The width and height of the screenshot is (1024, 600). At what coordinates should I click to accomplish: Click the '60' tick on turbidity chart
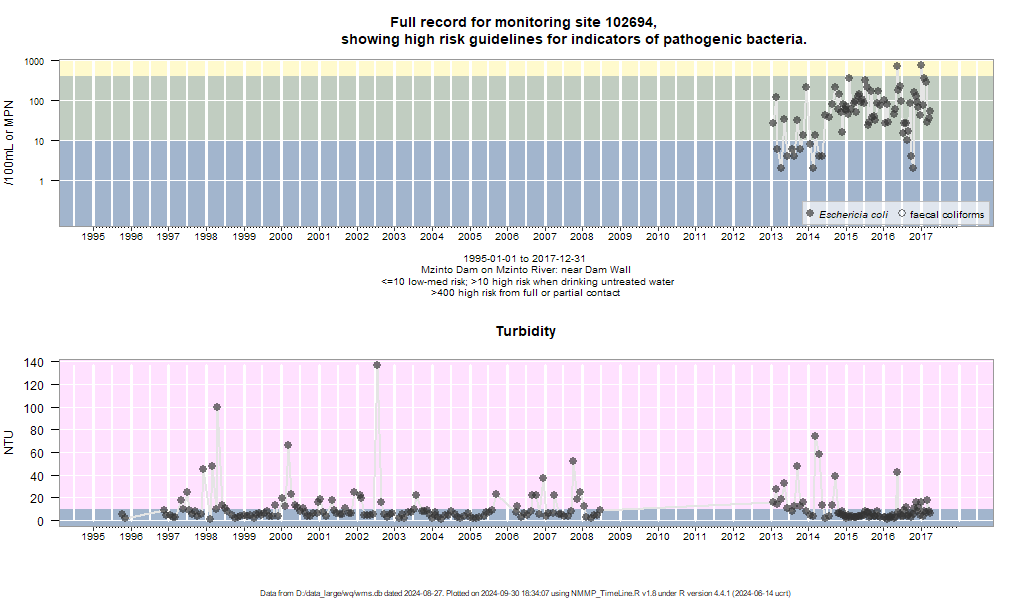37,453
